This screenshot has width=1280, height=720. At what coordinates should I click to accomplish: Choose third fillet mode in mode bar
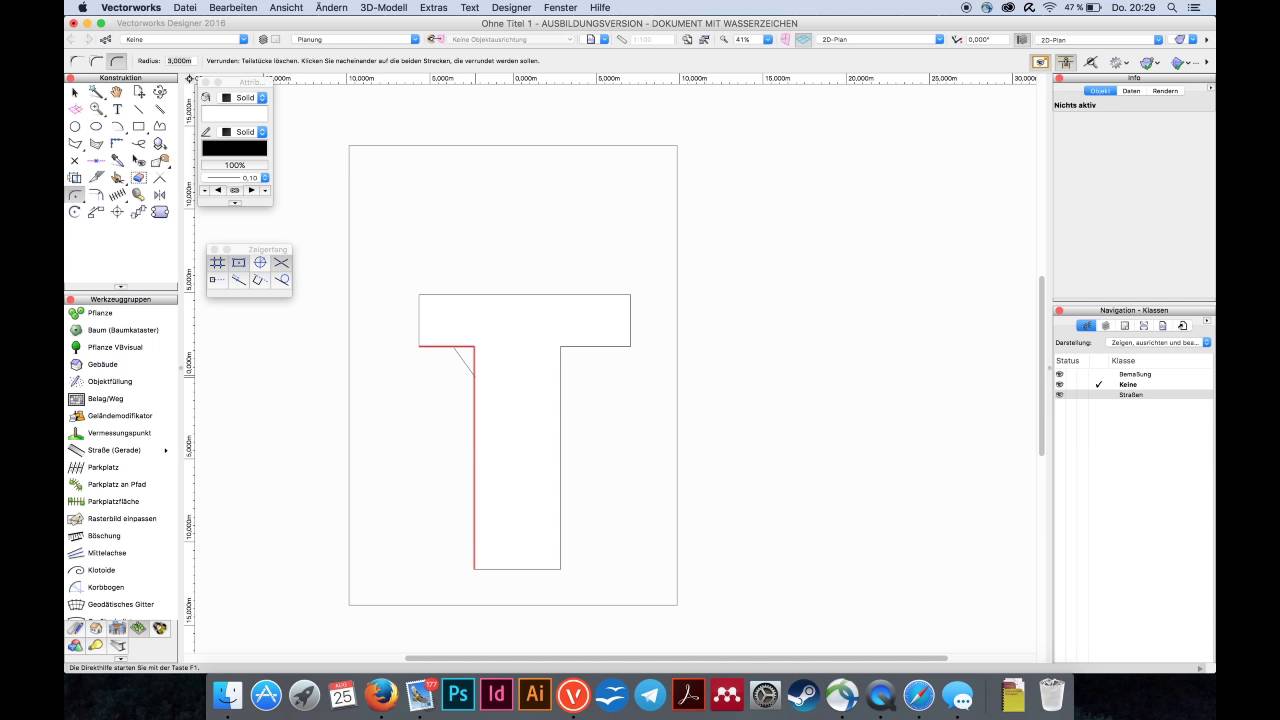(117, 61)
